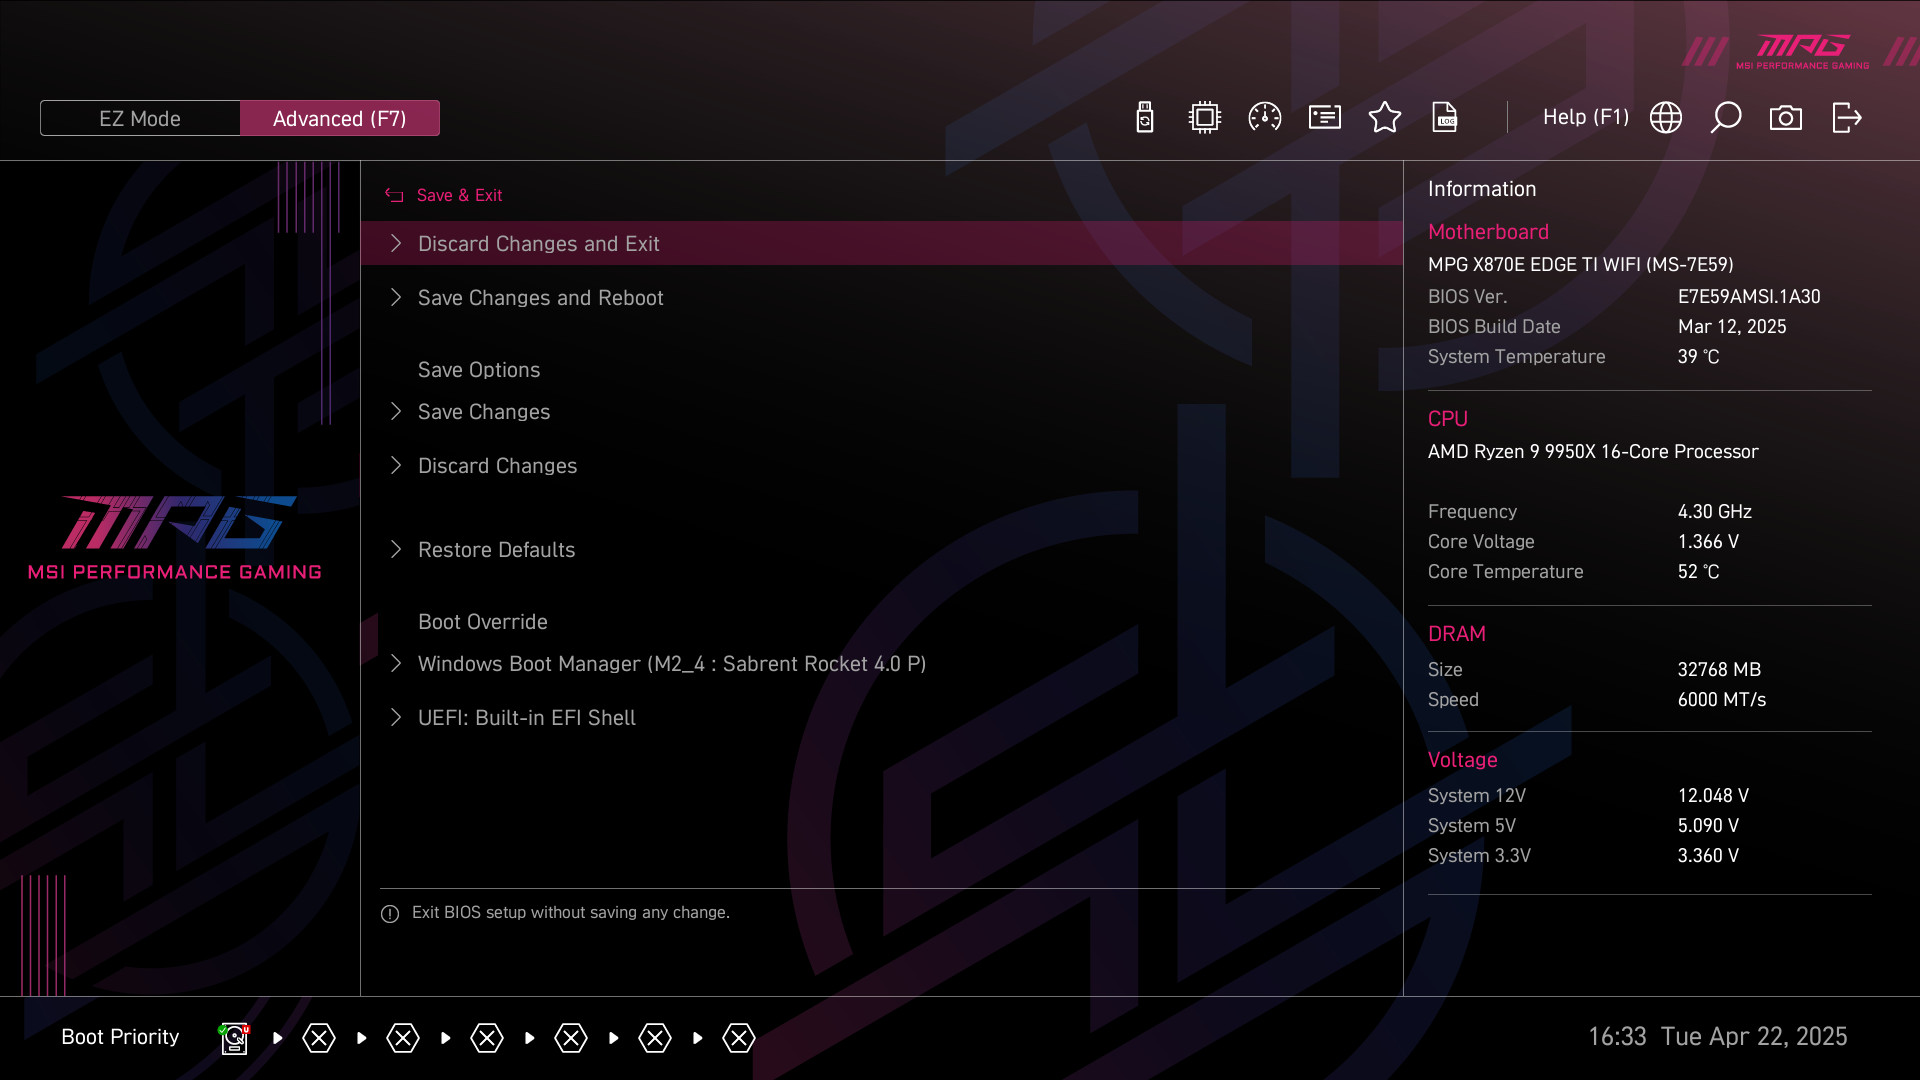Click the System Temperature value 39 °C
Viewport: 1920px width, 1080px height.
point(1699,357)
